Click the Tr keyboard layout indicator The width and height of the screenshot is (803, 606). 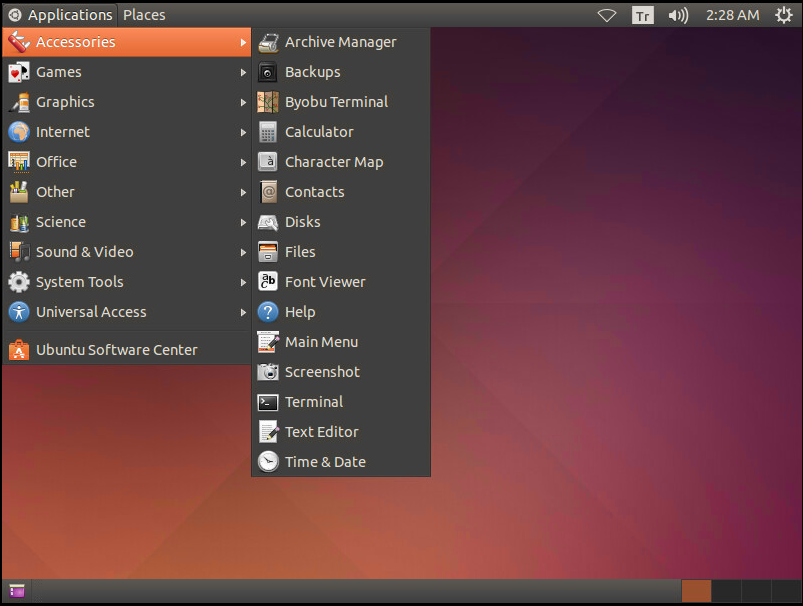pyautogui.click(x=643, y=15)
